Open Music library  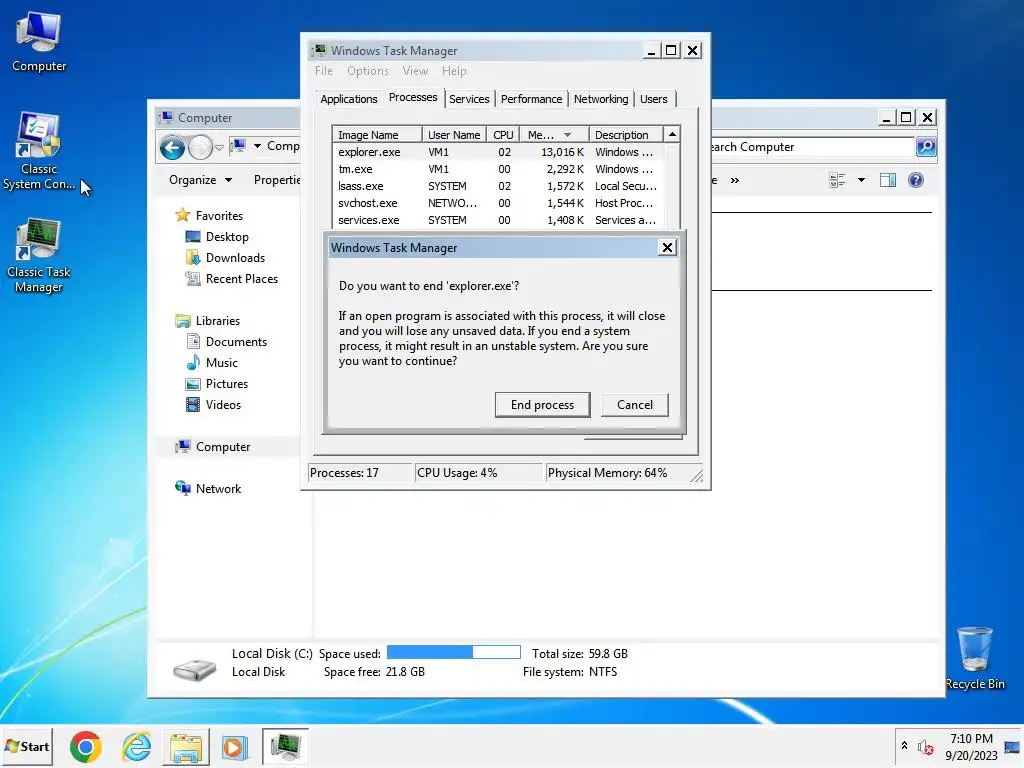pos(221,362)
